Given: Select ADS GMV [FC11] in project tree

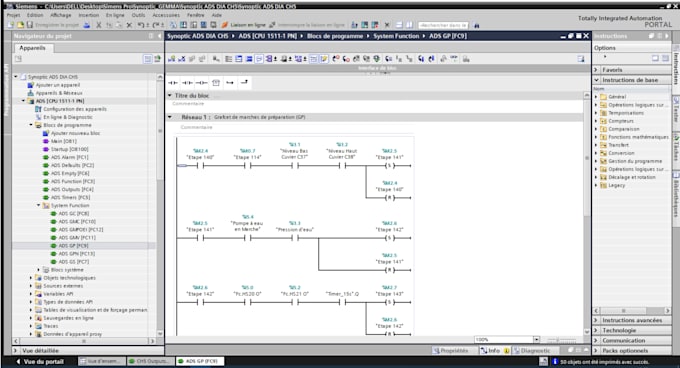Looking at the screenshot, I should pos(77,238).
